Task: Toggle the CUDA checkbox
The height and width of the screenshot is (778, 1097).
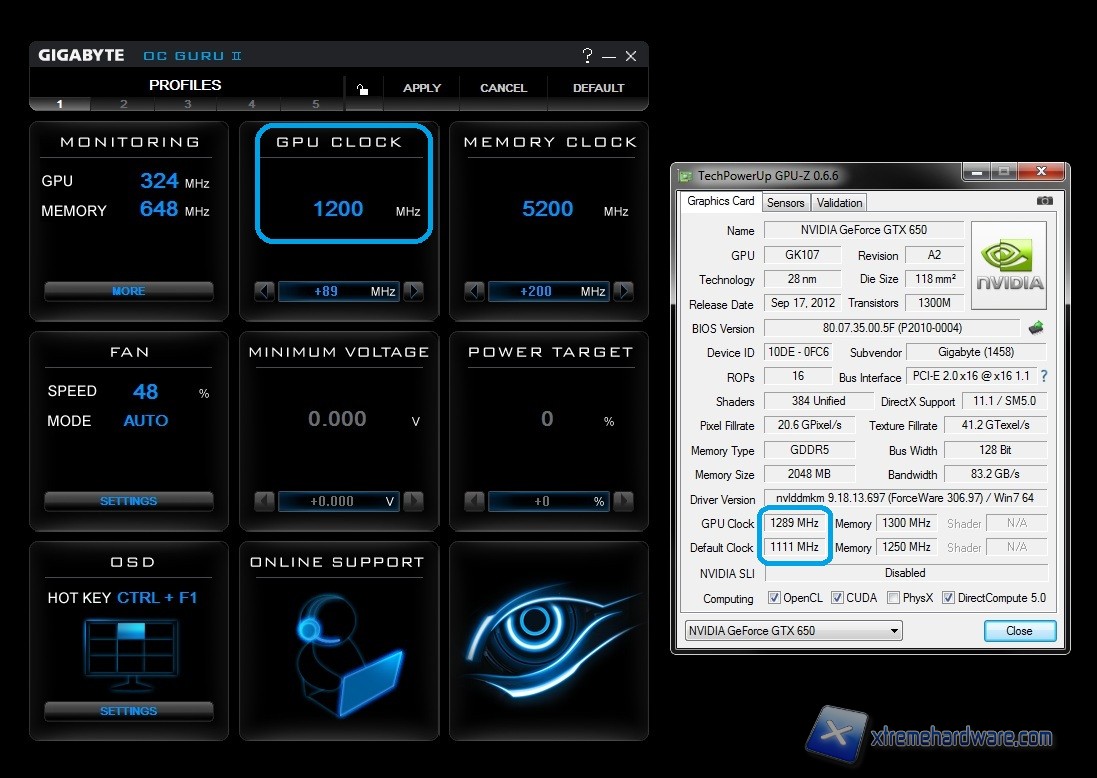Action: 837,598
